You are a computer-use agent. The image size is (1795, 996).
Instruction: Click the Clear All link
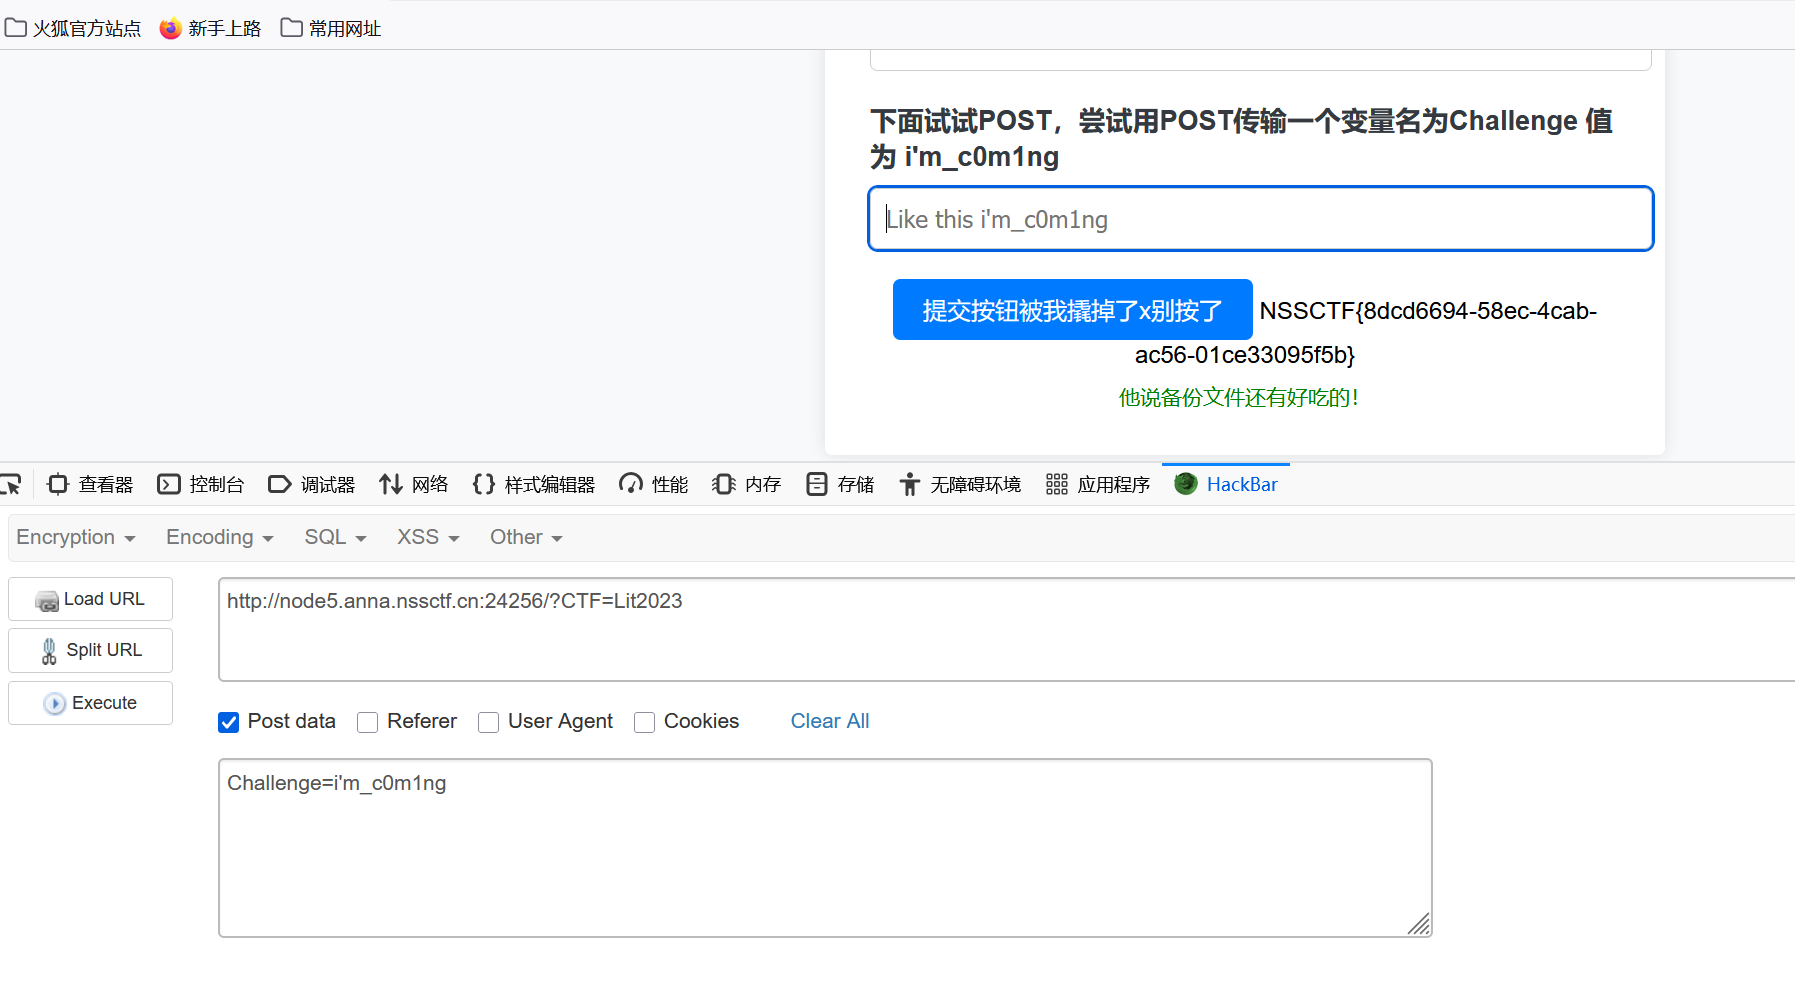tap(830, 721)
